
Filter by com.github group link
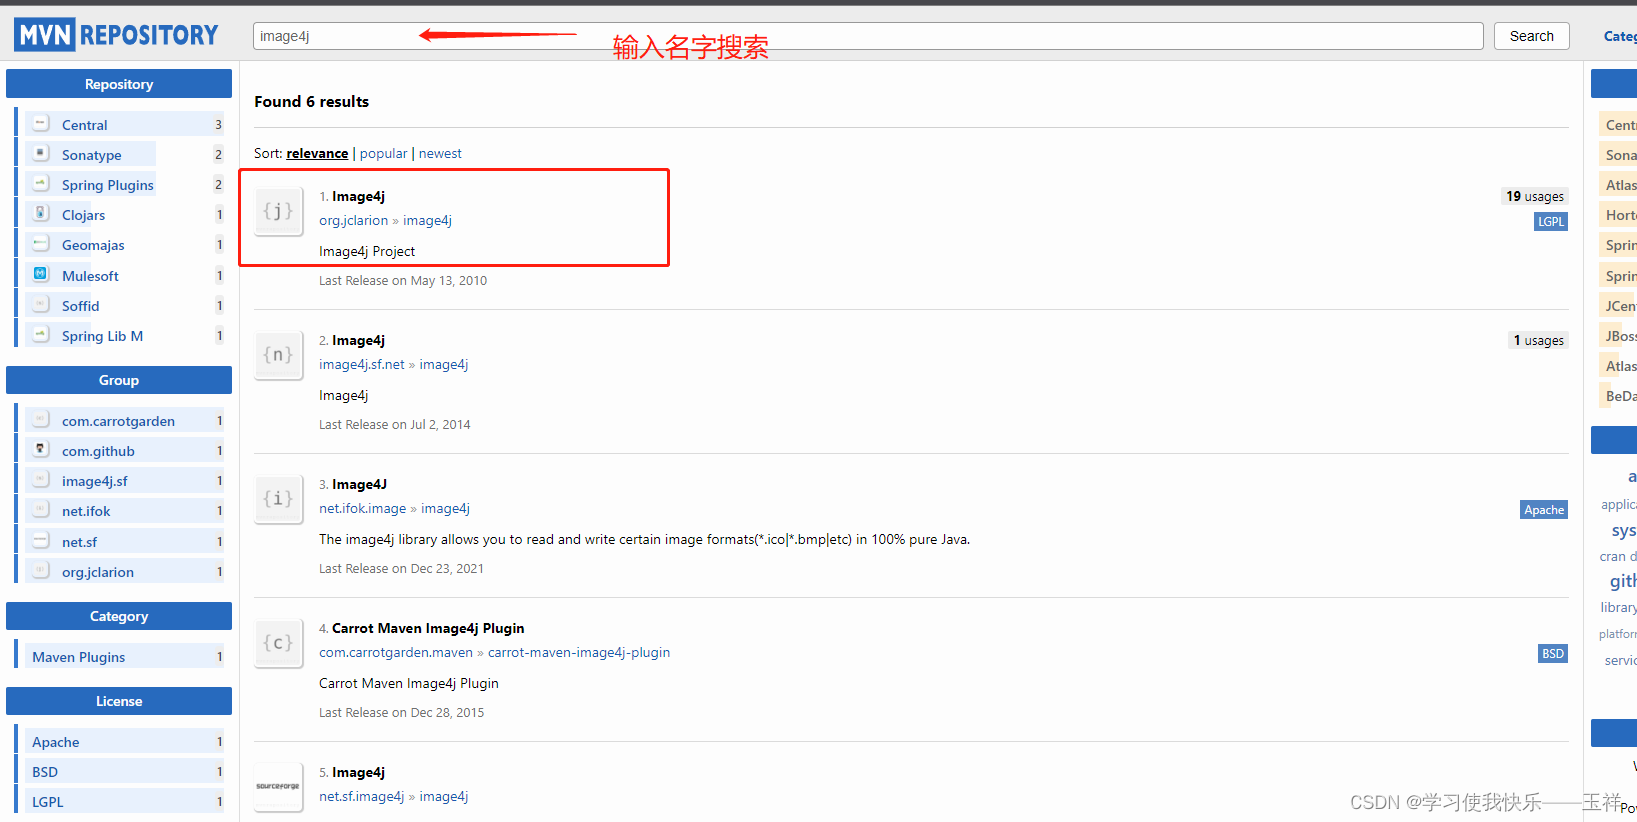(x=98, y=451)
